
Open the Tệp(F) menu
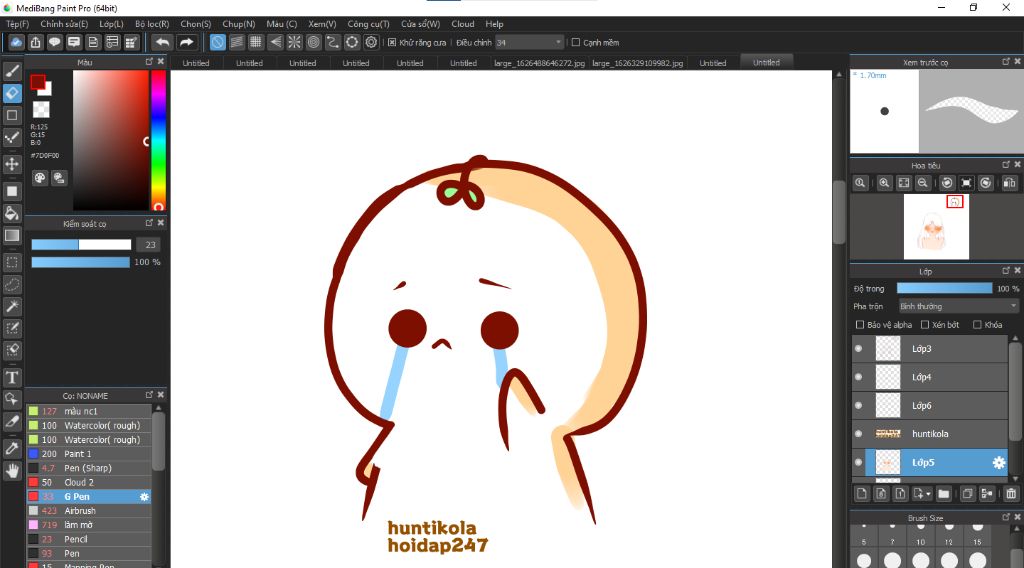(x=18, y=24)
